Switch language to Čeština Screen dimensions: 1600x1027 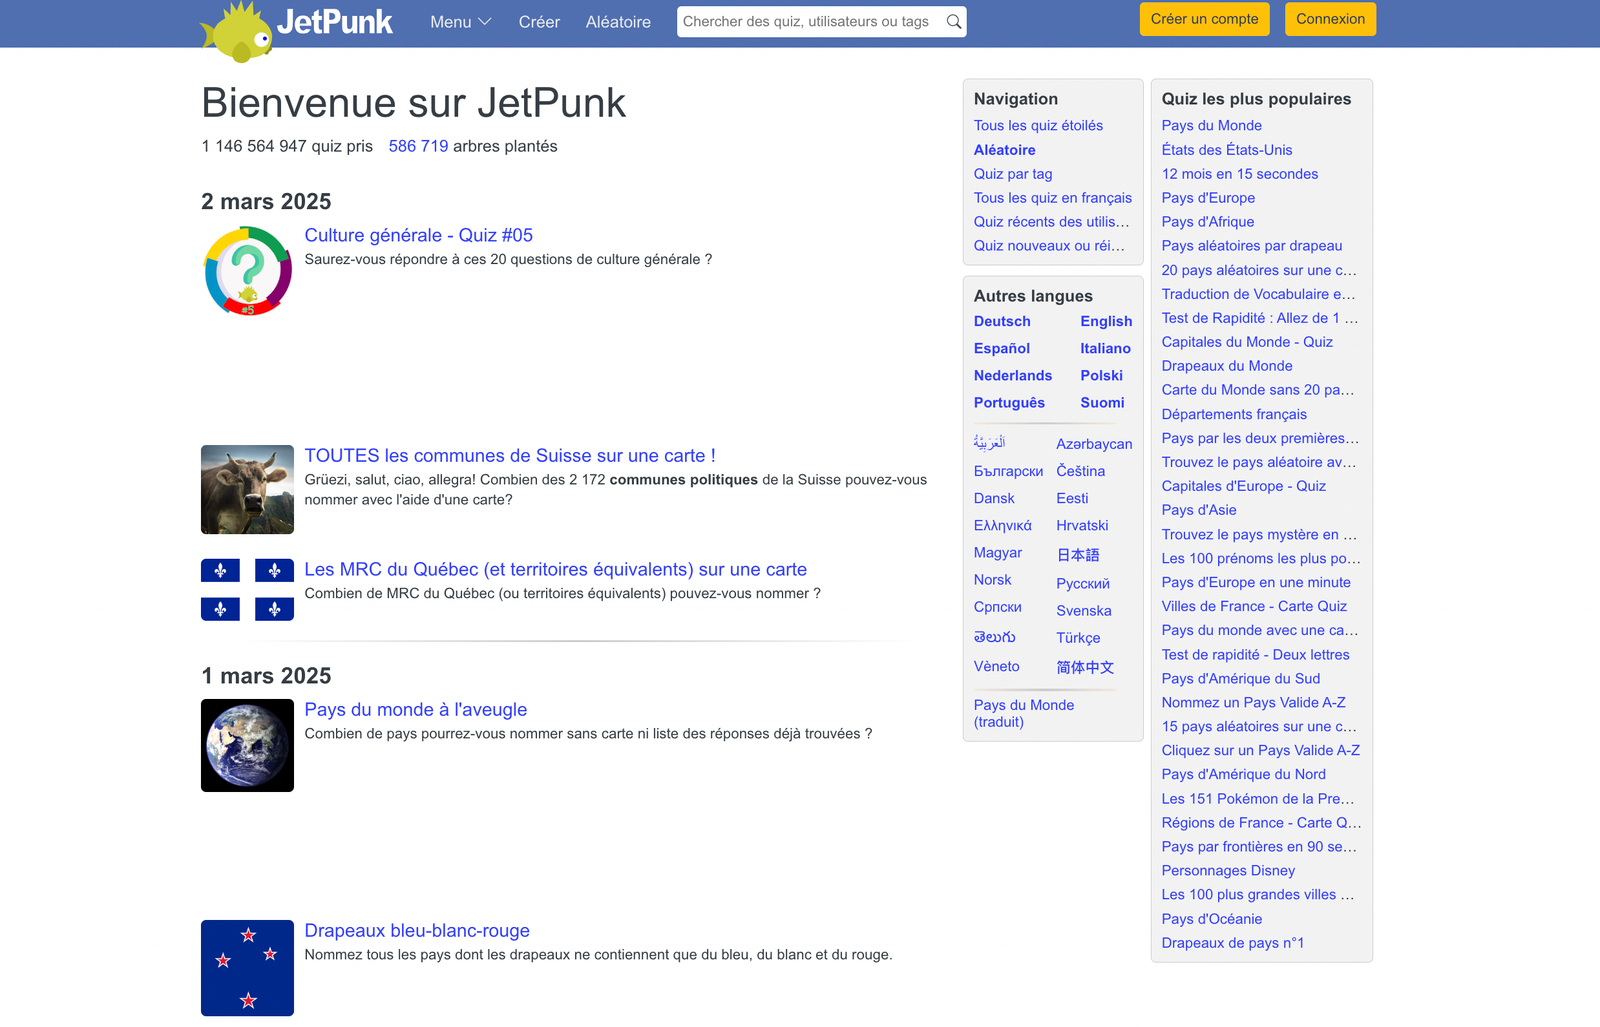point(1080,471)
